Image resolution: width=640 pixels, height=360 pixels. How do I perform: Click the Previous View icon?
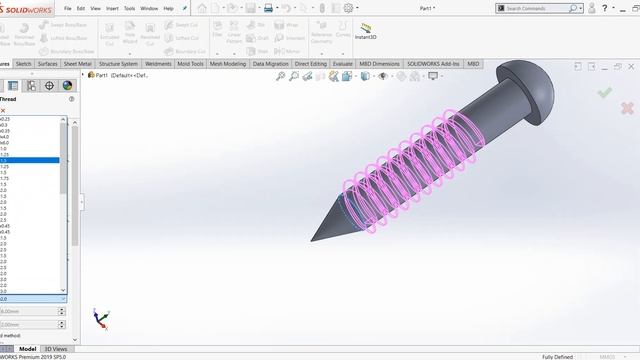click(x=307, y=76)
